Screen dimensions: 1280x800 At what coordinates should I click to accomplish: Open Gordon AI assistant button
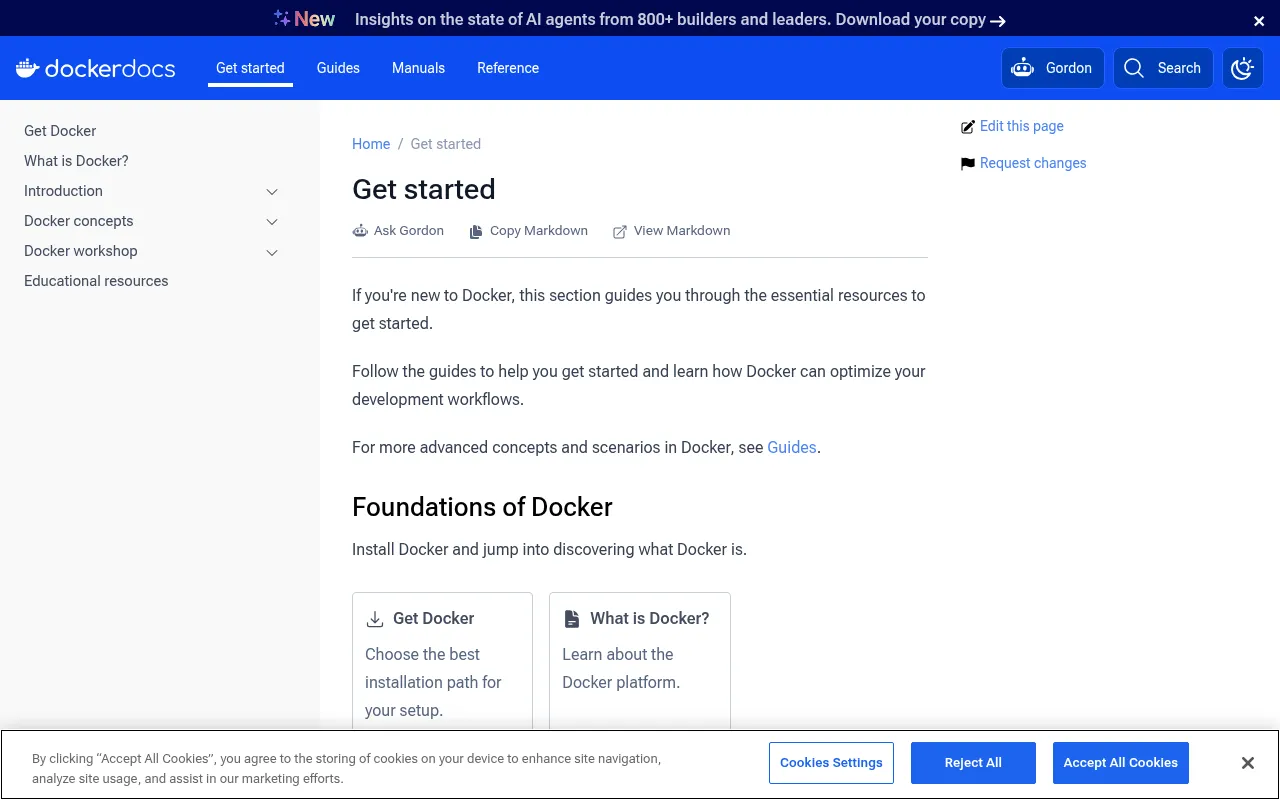(x=1053, y=68)
